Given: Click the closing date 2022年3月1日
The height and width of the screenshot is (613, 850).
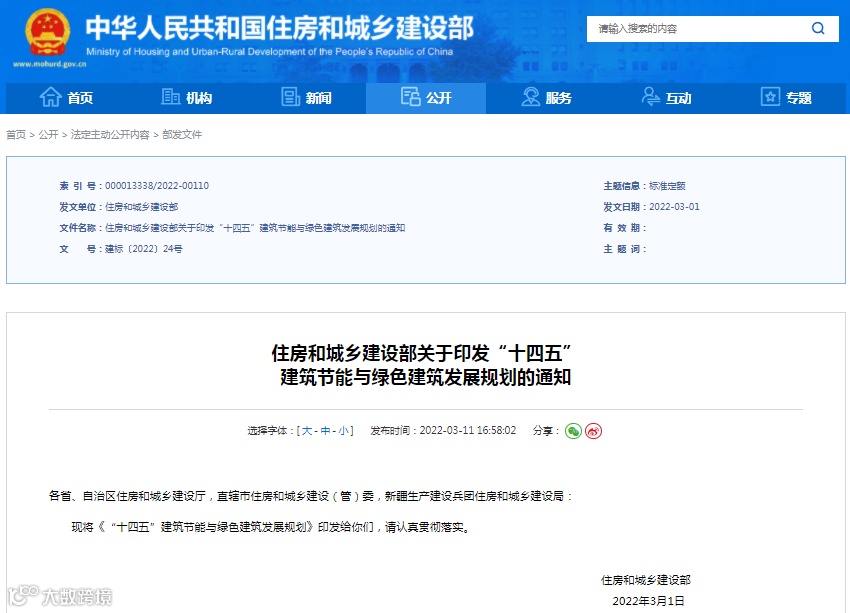Looking at the screenshot, I should pyautogui.click(x=648, y=601).
